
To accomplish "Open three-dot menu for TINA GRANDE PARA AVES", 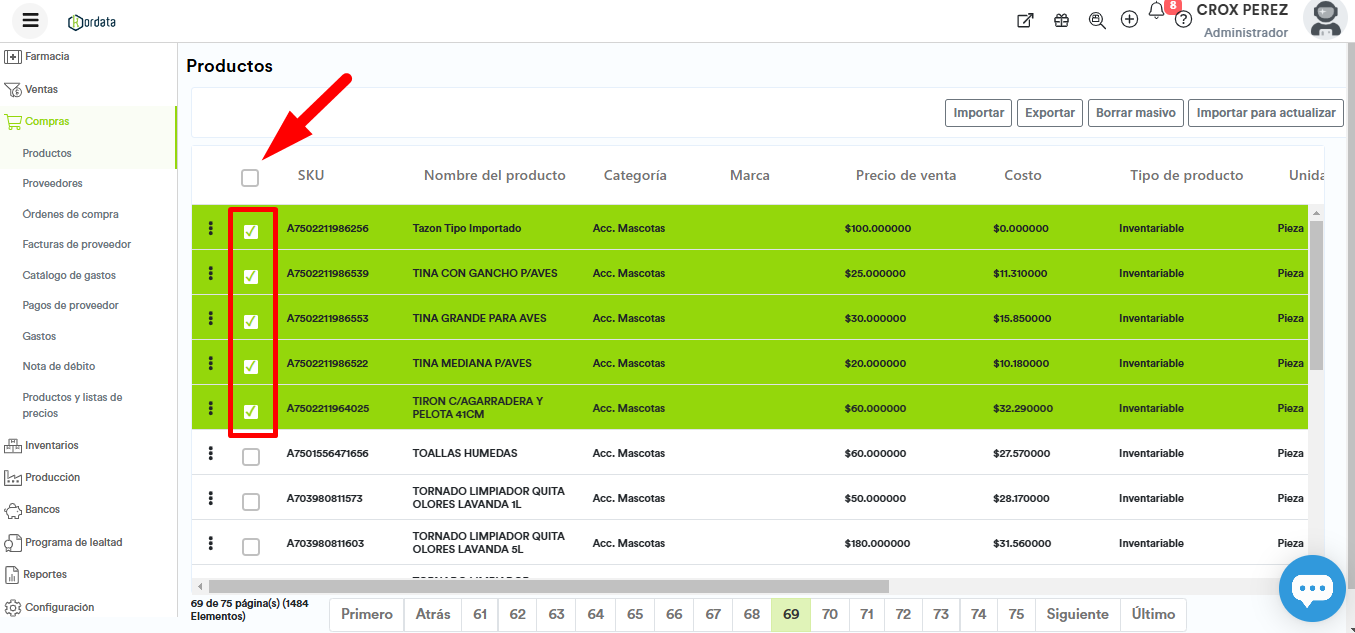I will click(x=210, y=319).
